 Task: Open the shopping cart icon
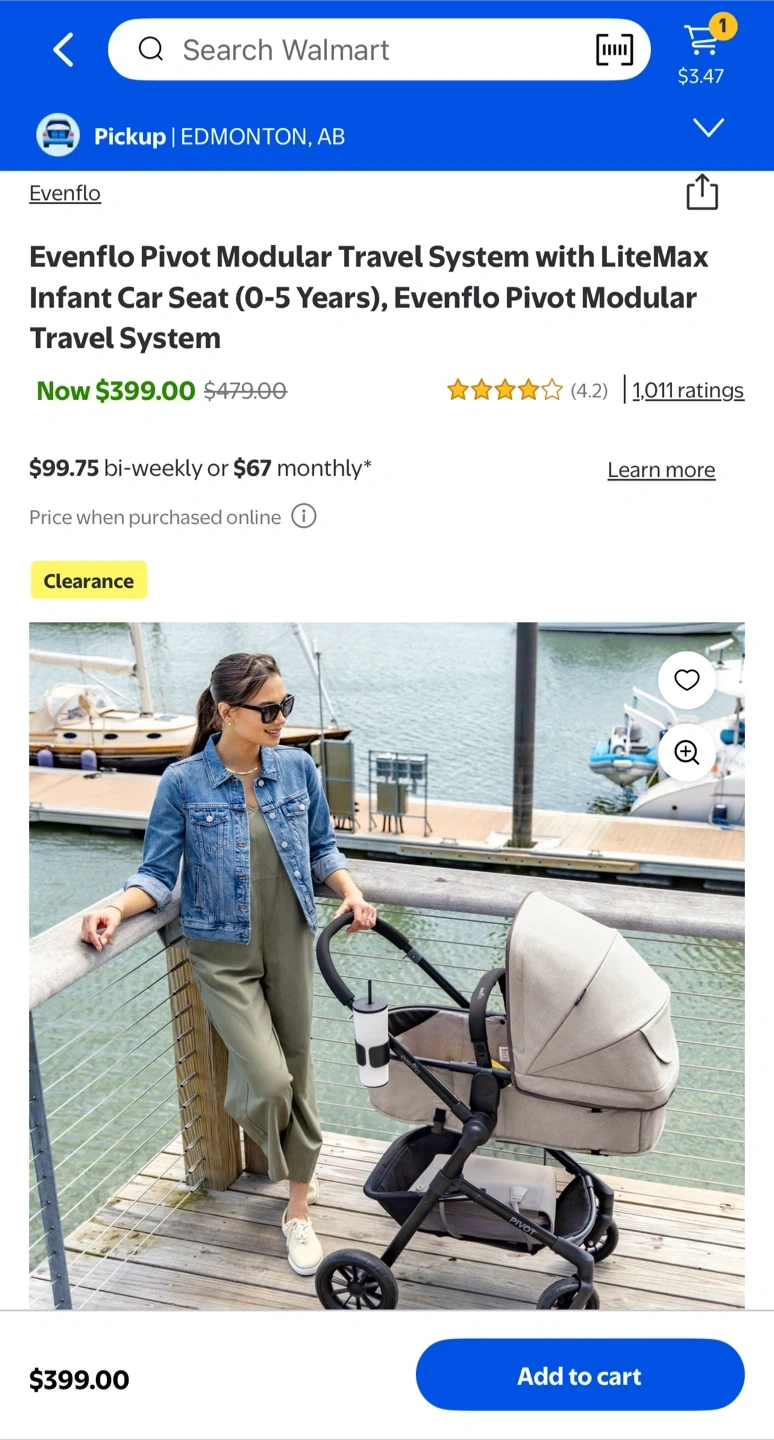point(702,38)
